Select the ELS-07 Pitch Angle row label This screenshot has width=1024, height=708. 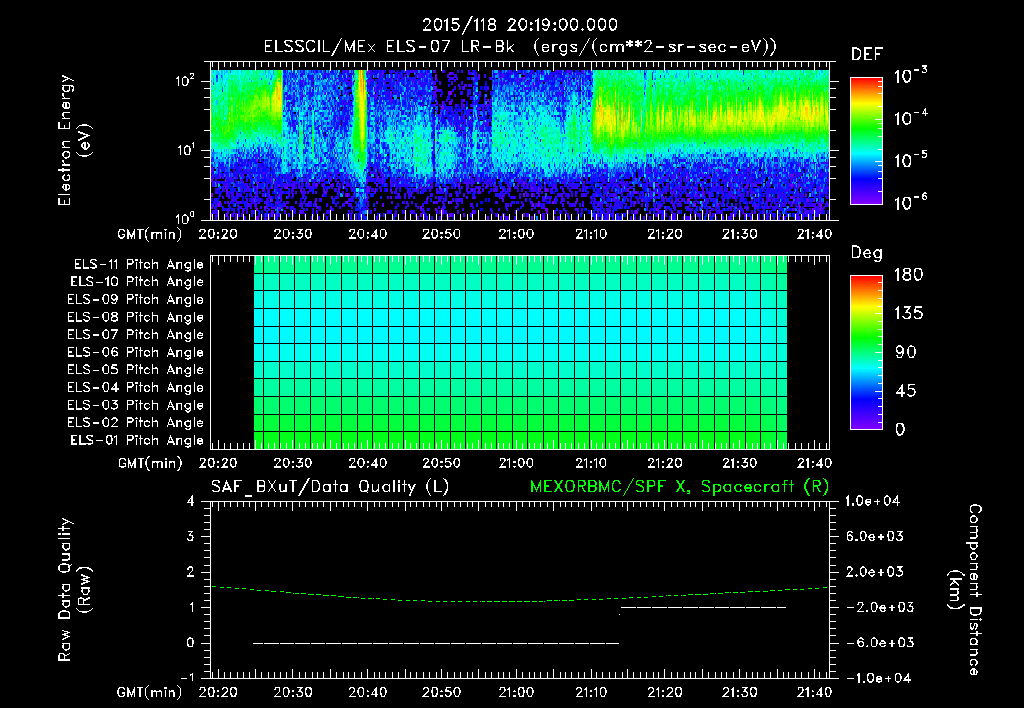click(135, 335)
